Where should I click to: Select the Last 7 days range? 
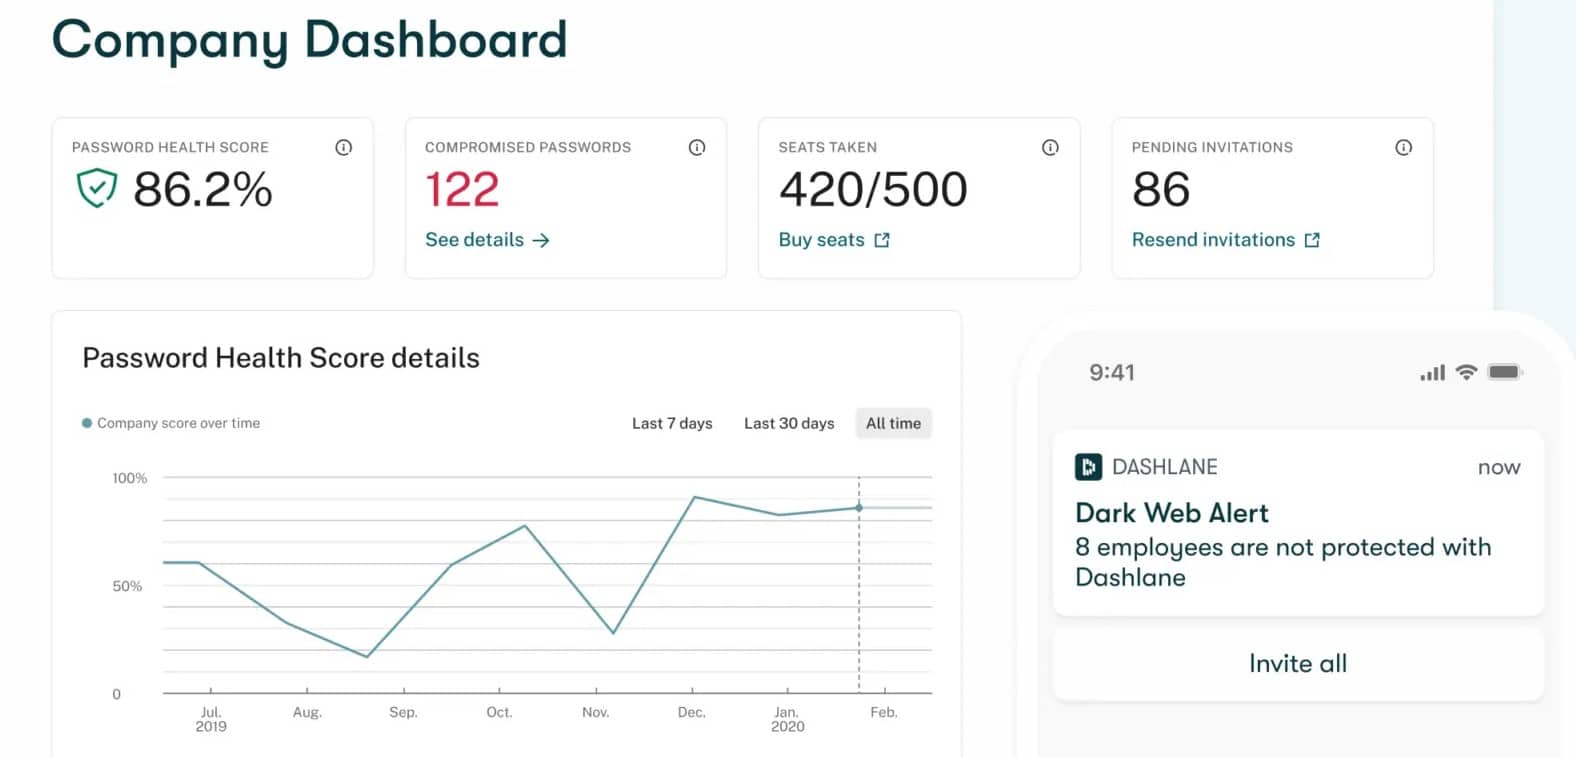point(672,423)
